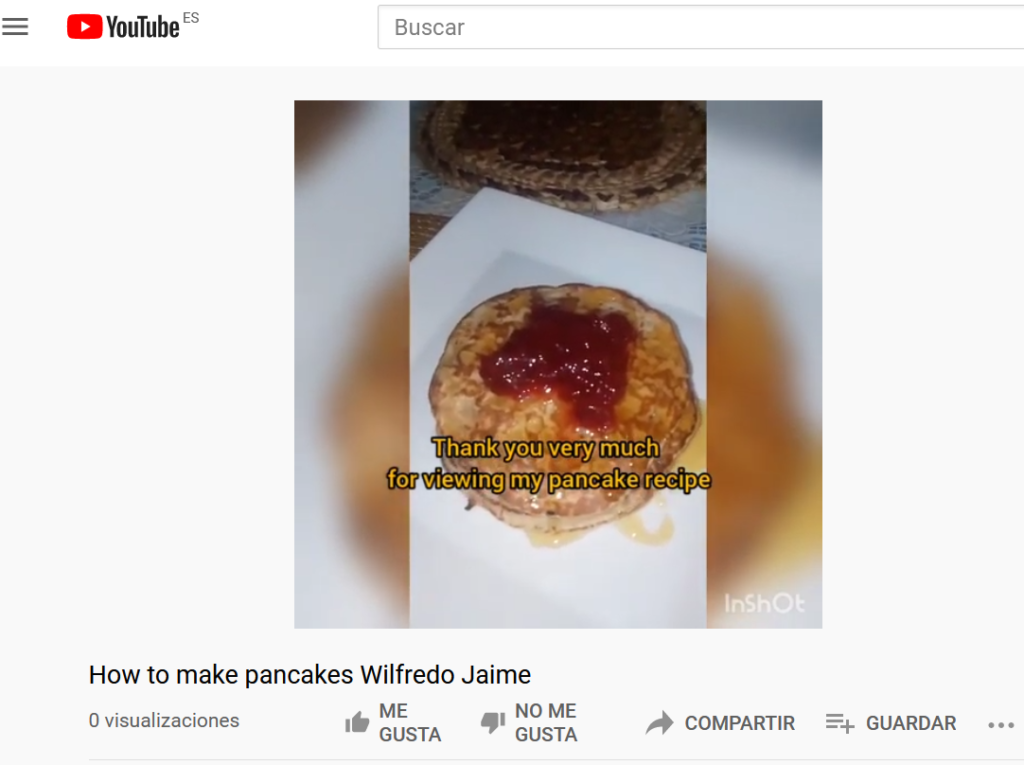
Task: Click the share arrow icon
Action: pos(659,723)
